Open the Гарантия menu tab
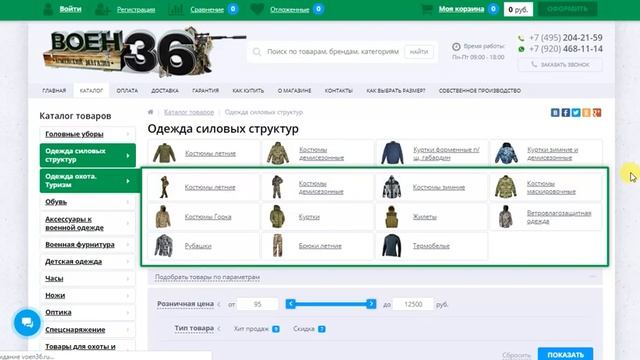640x360 pixels. pos(205,91)
